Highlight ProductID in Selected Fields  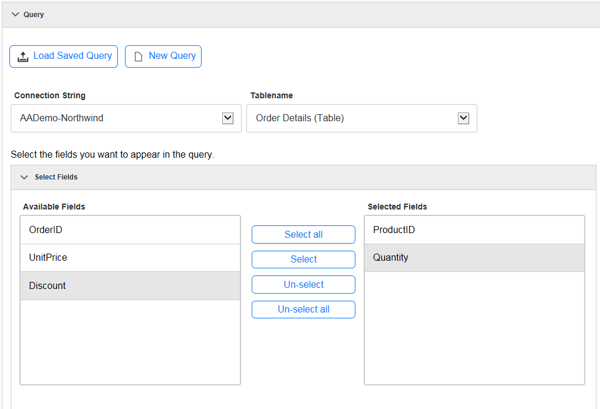pyautogui.click(x=474, y=230)
